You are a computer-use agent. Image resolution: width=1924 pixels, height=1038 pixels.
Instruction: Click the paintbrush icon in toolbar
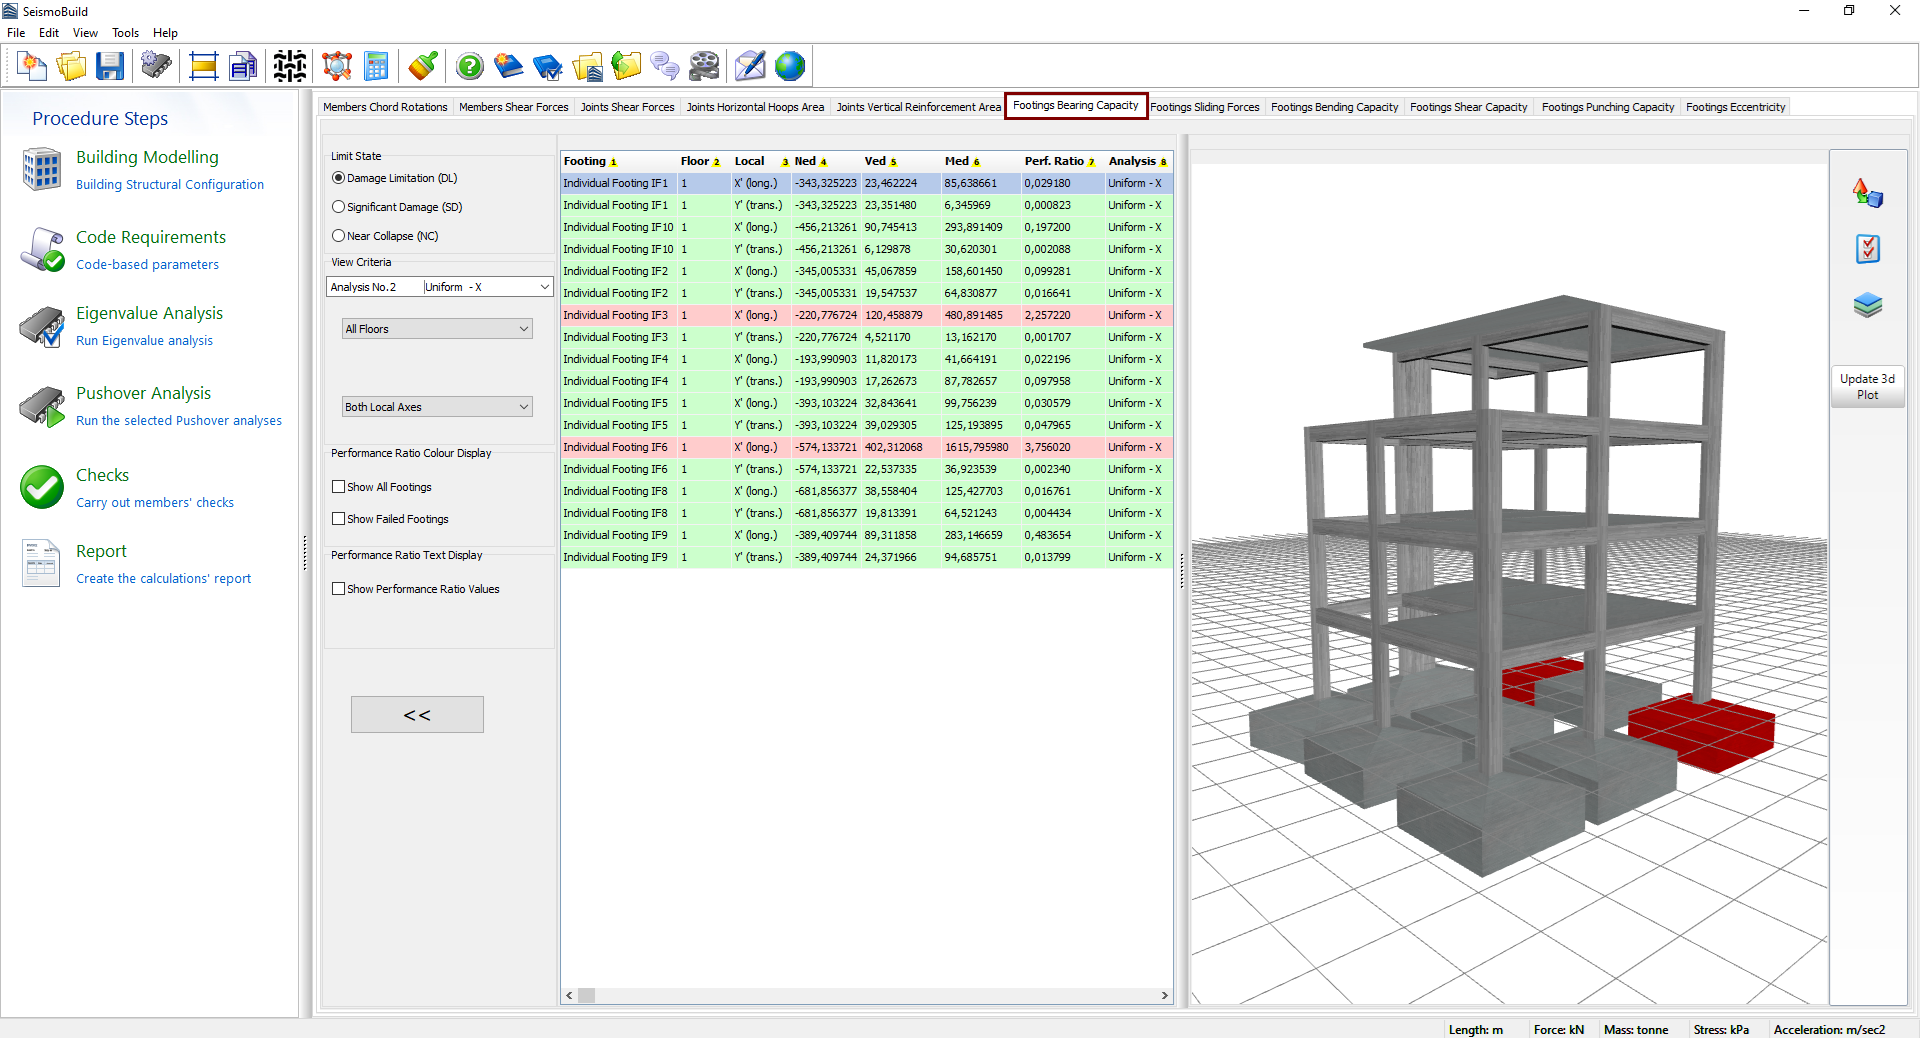pyautogui.click(x=422, y=67)
